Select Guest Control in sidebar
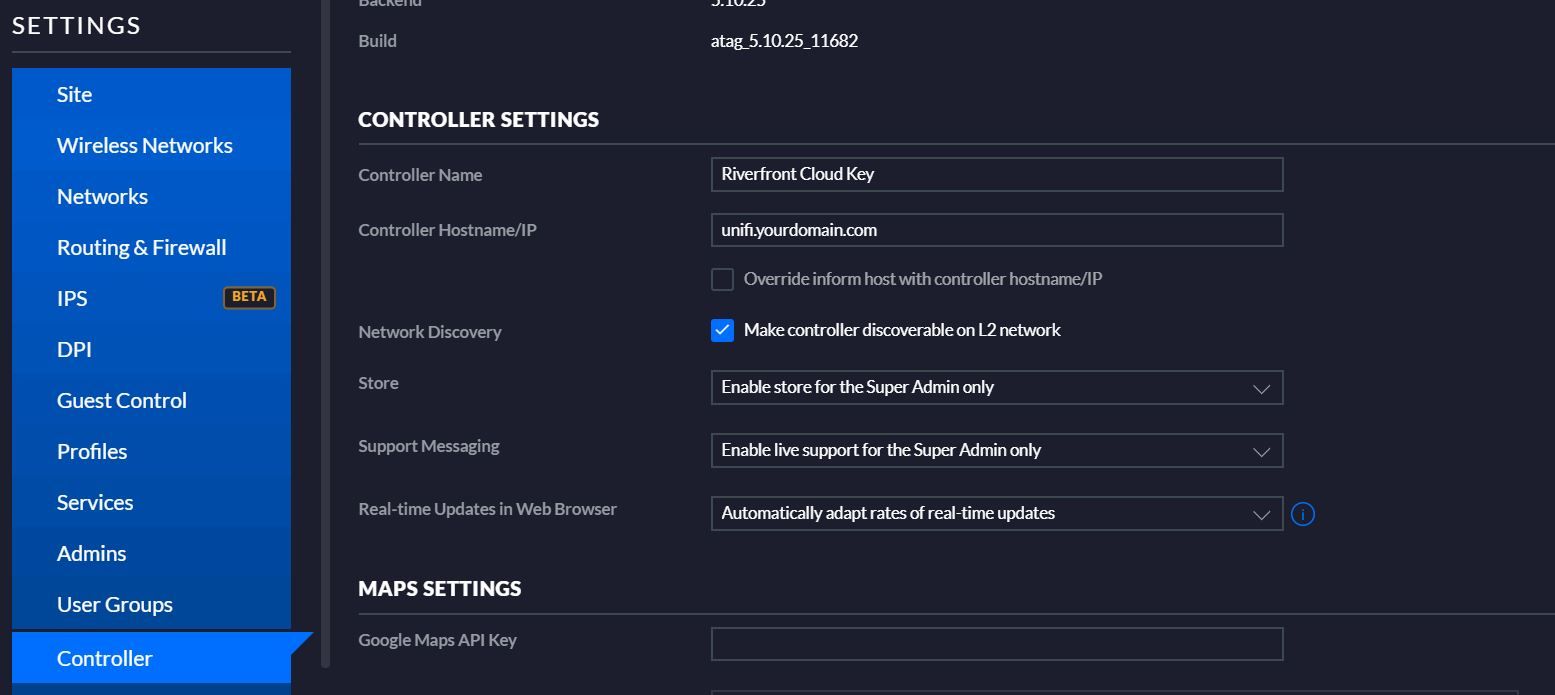 (121, 400)
